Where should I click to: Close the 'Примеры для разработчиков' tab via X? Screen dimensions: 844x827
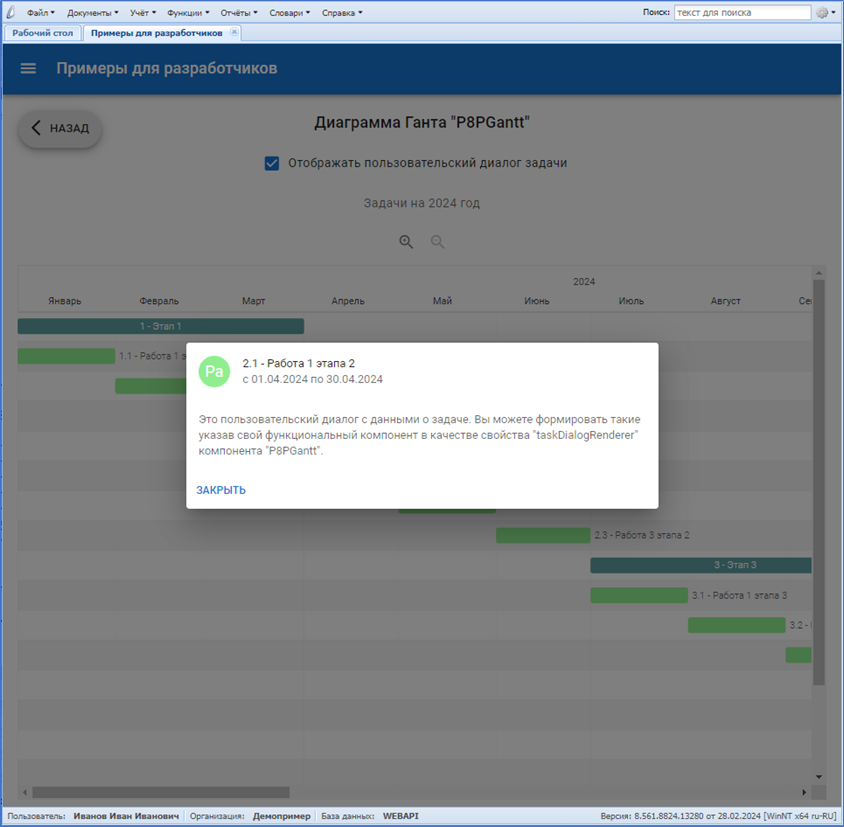[235, 32]
